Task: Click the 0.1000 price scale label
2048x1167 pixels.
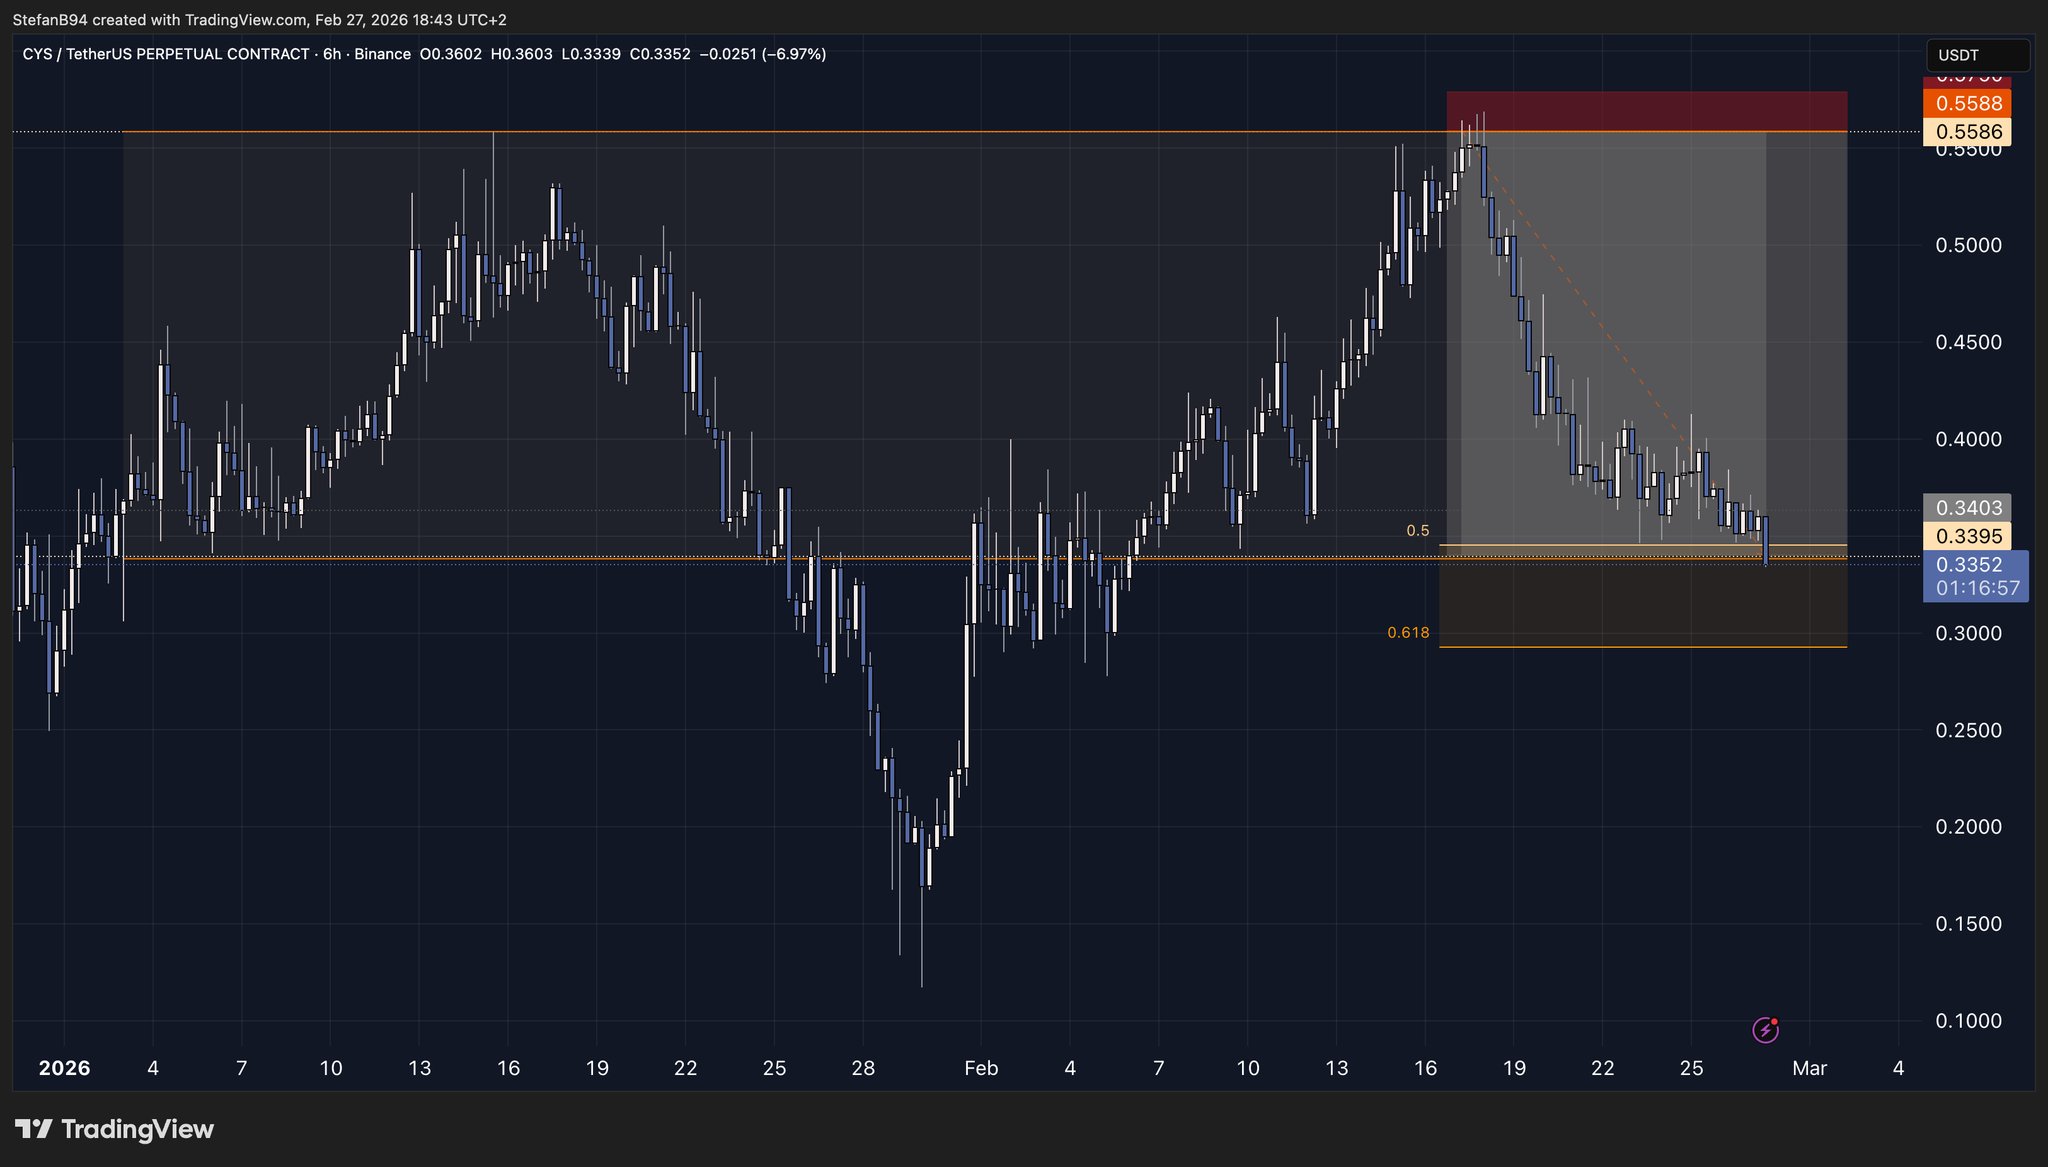Action: click(x=1968, y=1021)
